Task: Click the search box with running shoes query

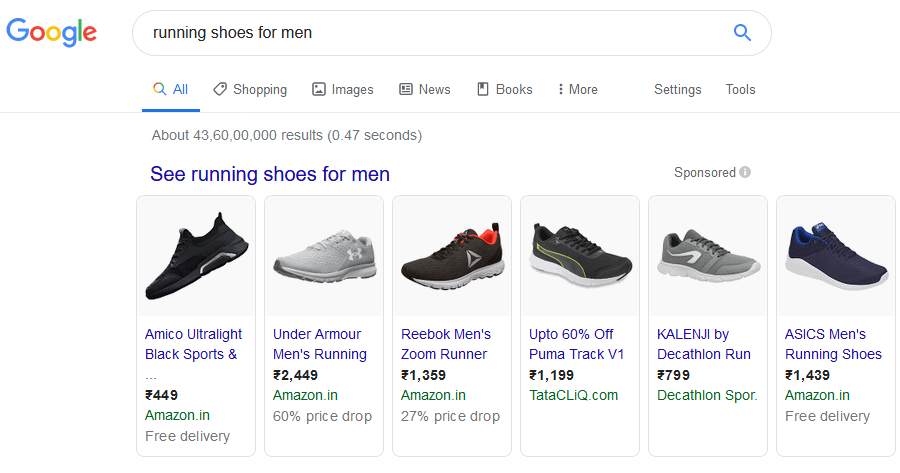Action: pyautogui.click(x=430, y=33)
